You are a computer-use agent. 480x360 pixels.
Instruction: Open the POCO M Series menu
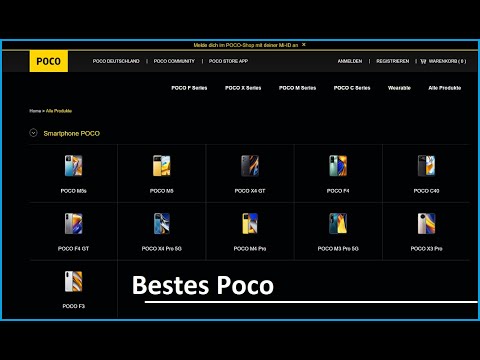[x=297, y=88]
